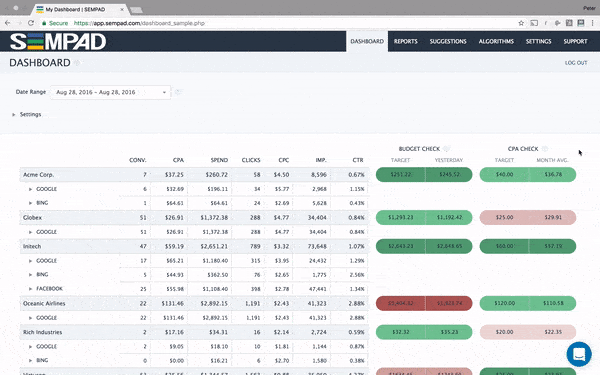This screenshot has width=600, height=375.
Task: Bookmark page with star icon
Action: (521, 23)
